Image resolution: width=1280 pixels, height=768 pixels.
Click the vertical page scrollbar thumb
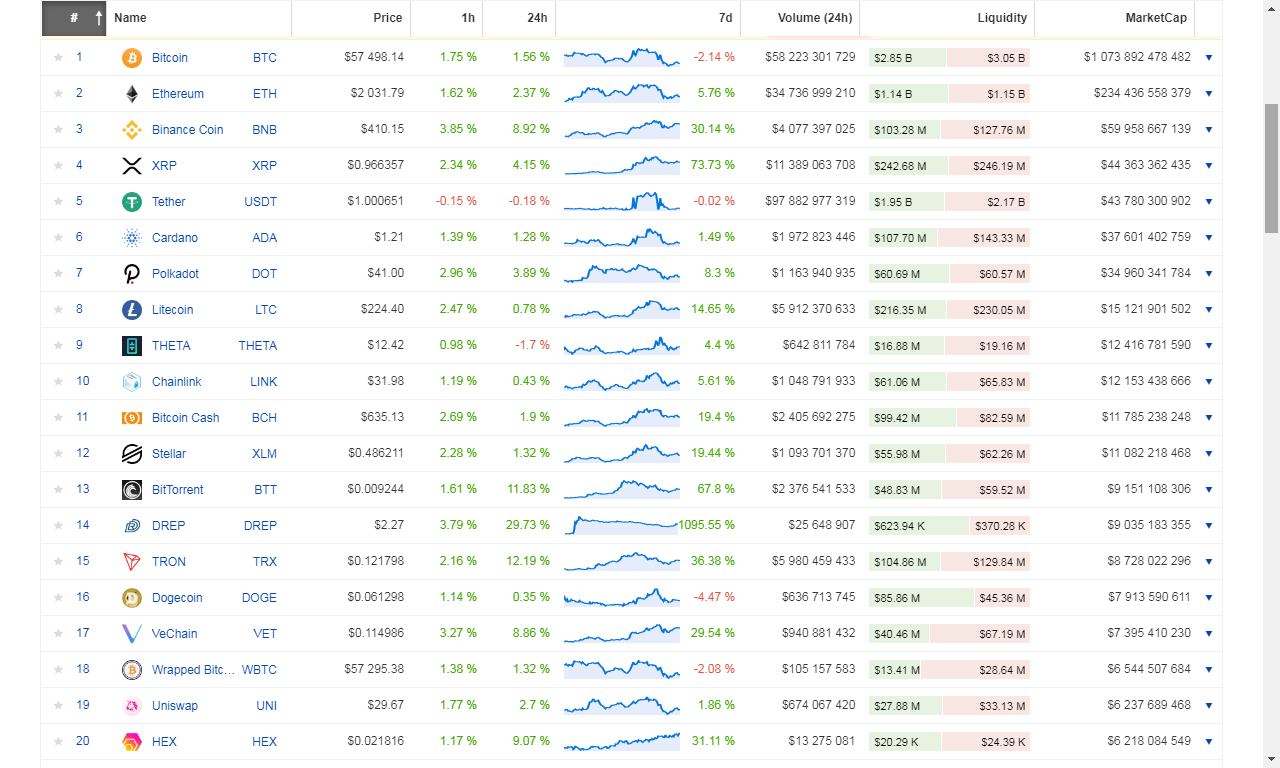click(x=1271, y=168)
